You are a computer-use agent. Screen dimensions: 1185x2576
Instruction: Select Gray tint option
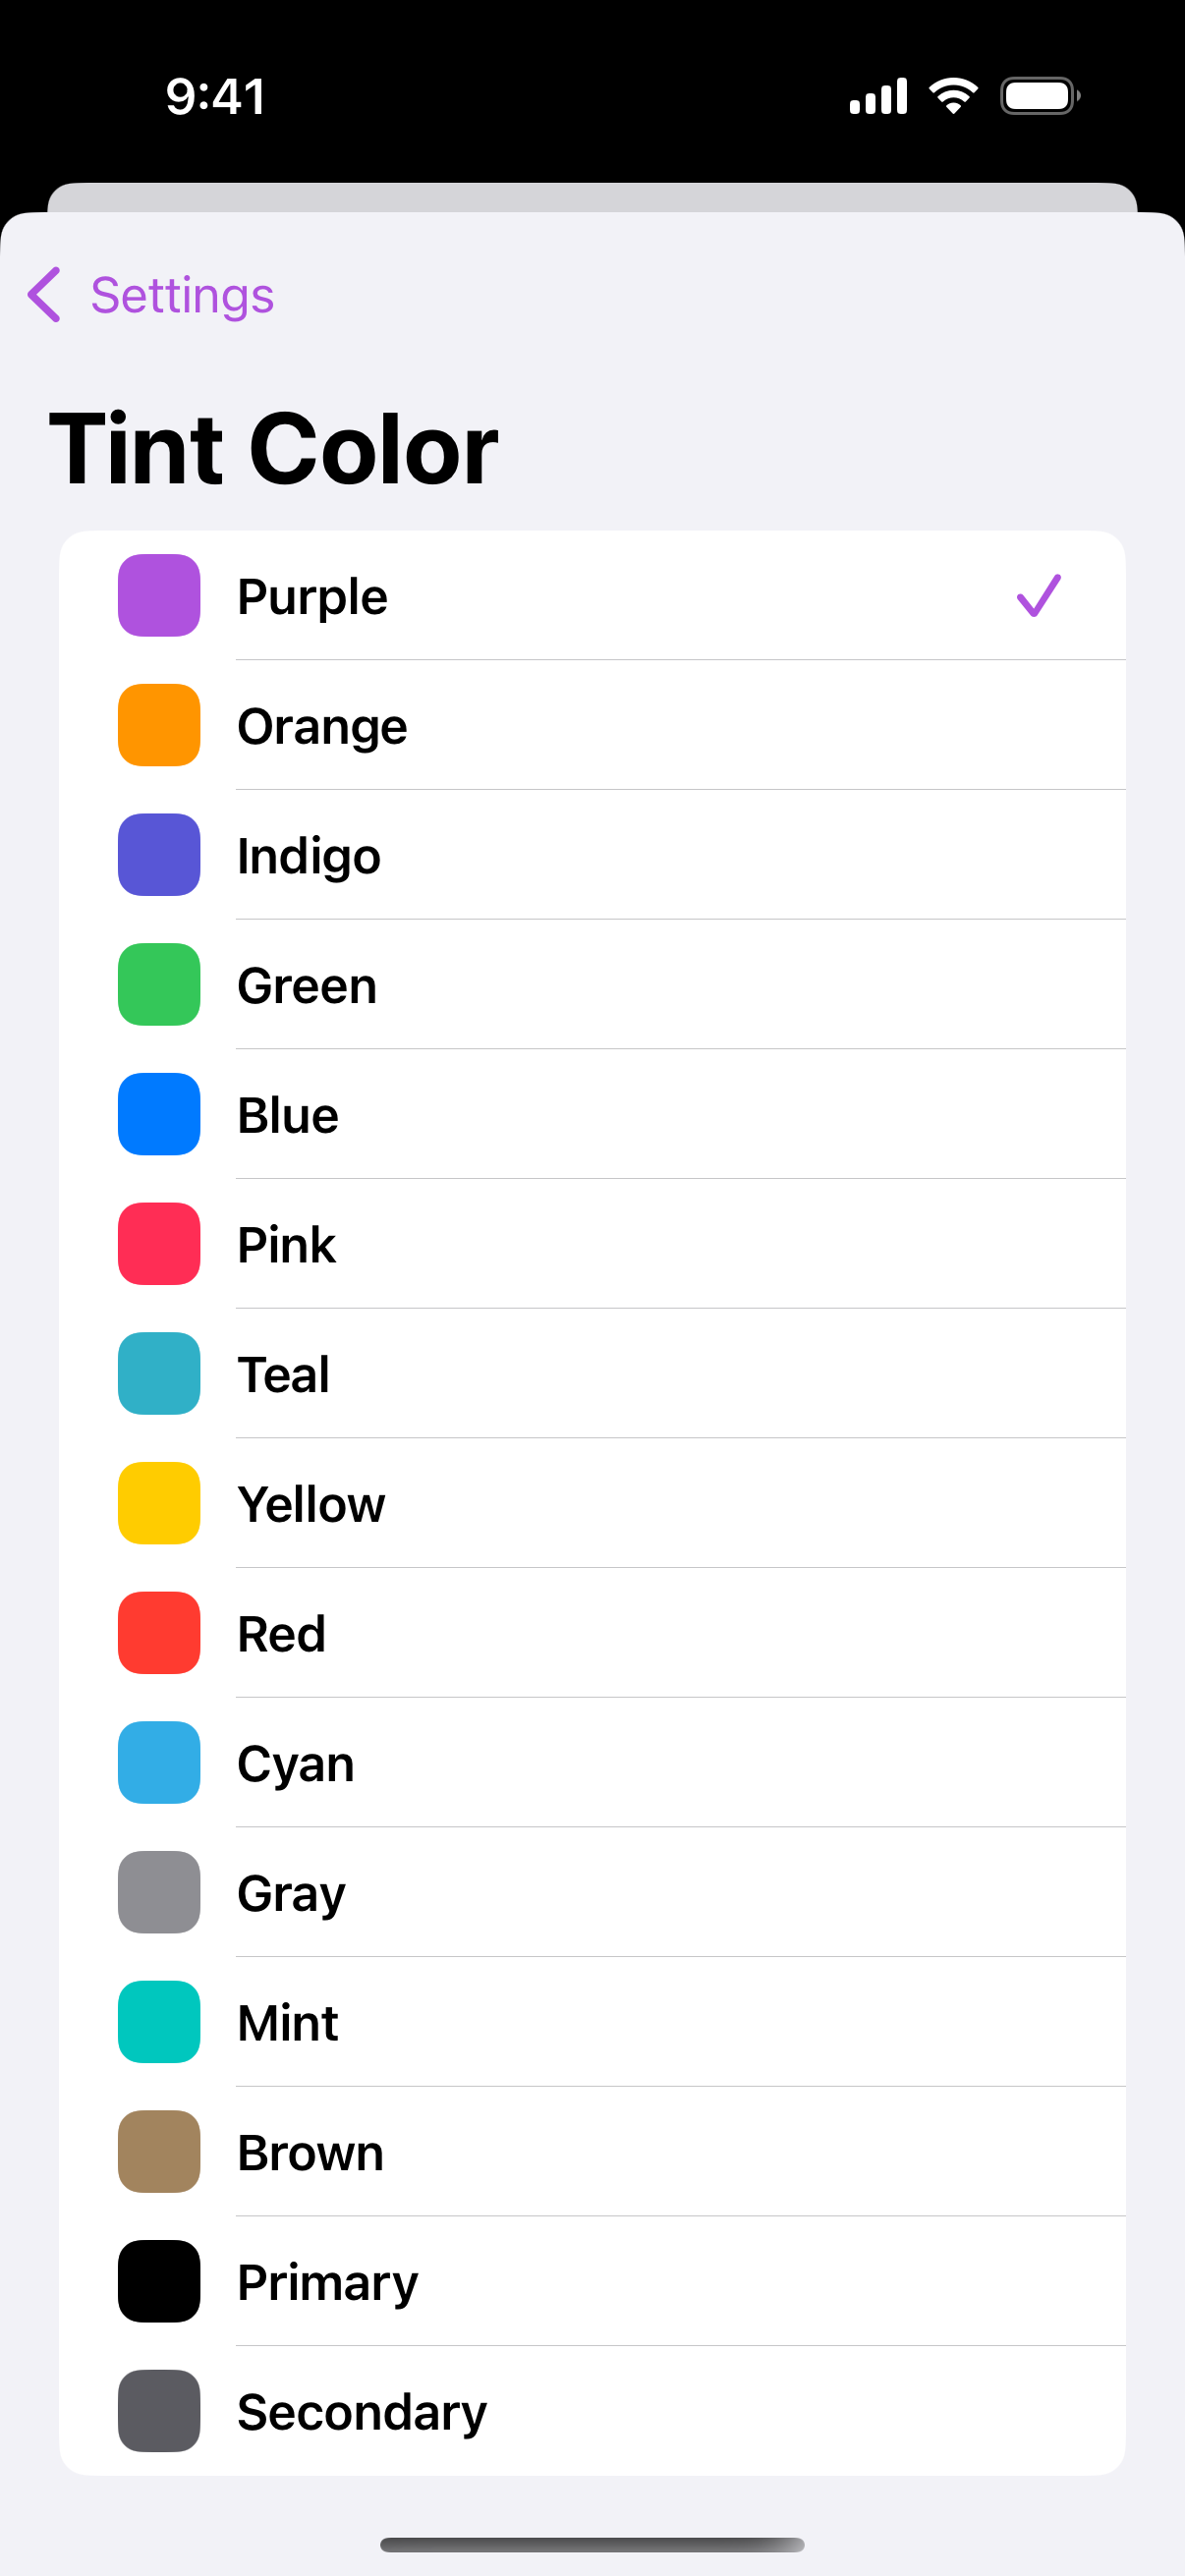coord(592,1892)
